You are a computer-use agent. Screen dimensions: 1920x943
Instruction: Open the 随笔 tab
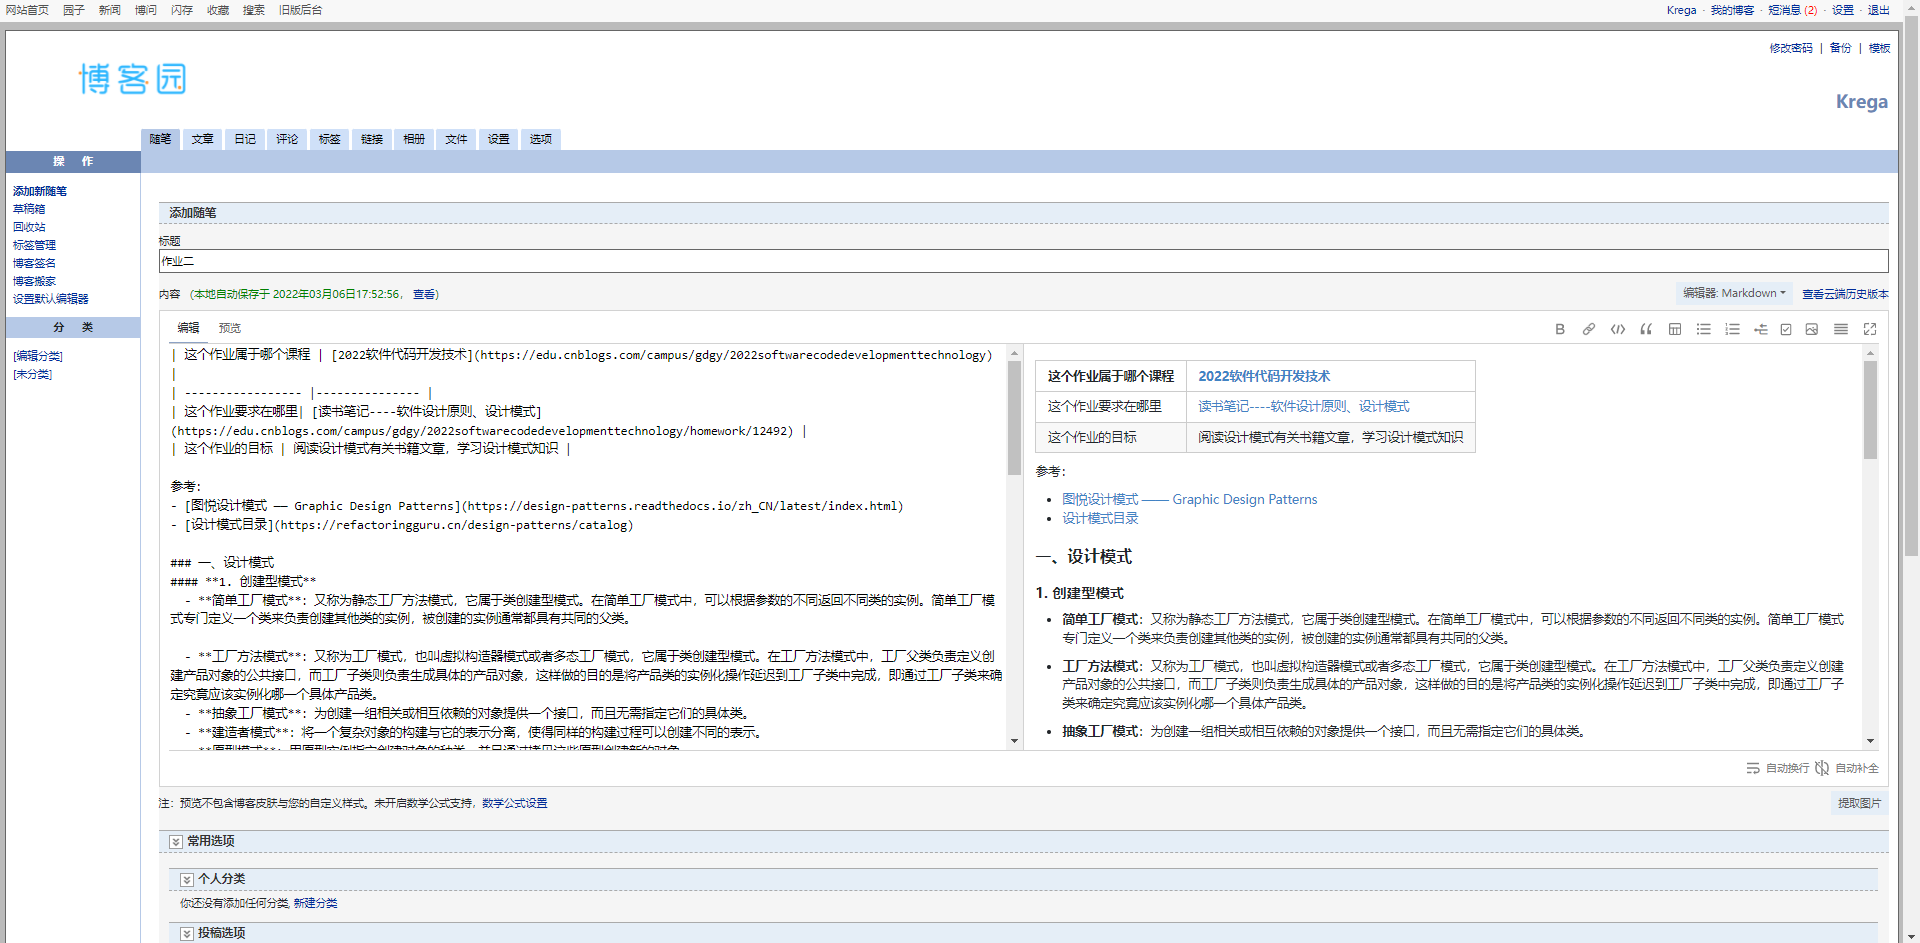coord(160,139)
